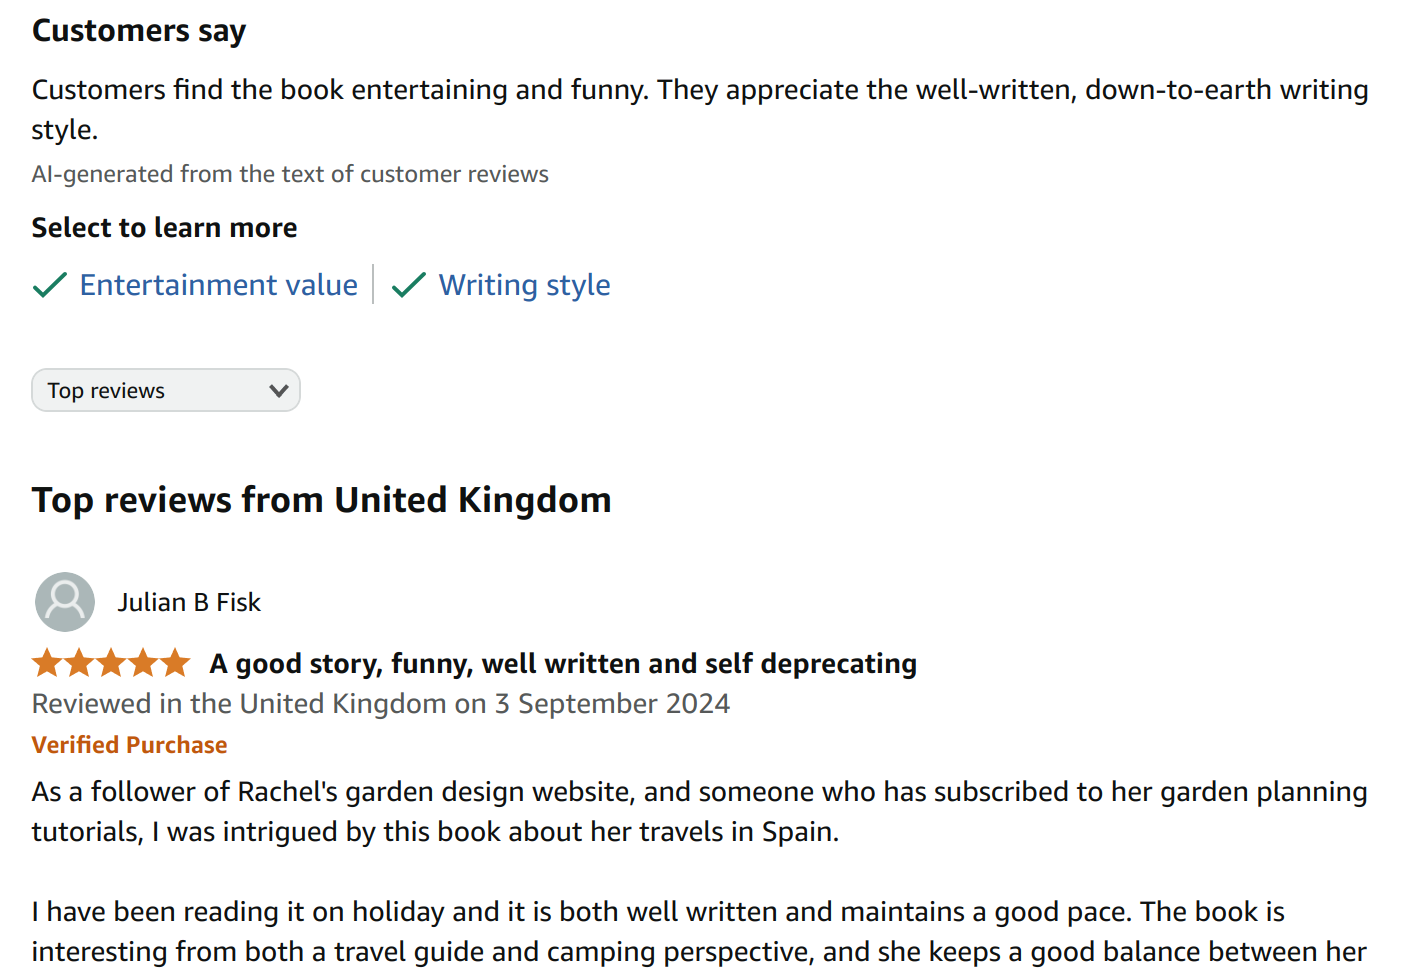Image resolution: width=1414 pixels, height=972 pixels.
Task: Select the Entertainment value topic link
Action: (218, 286)
